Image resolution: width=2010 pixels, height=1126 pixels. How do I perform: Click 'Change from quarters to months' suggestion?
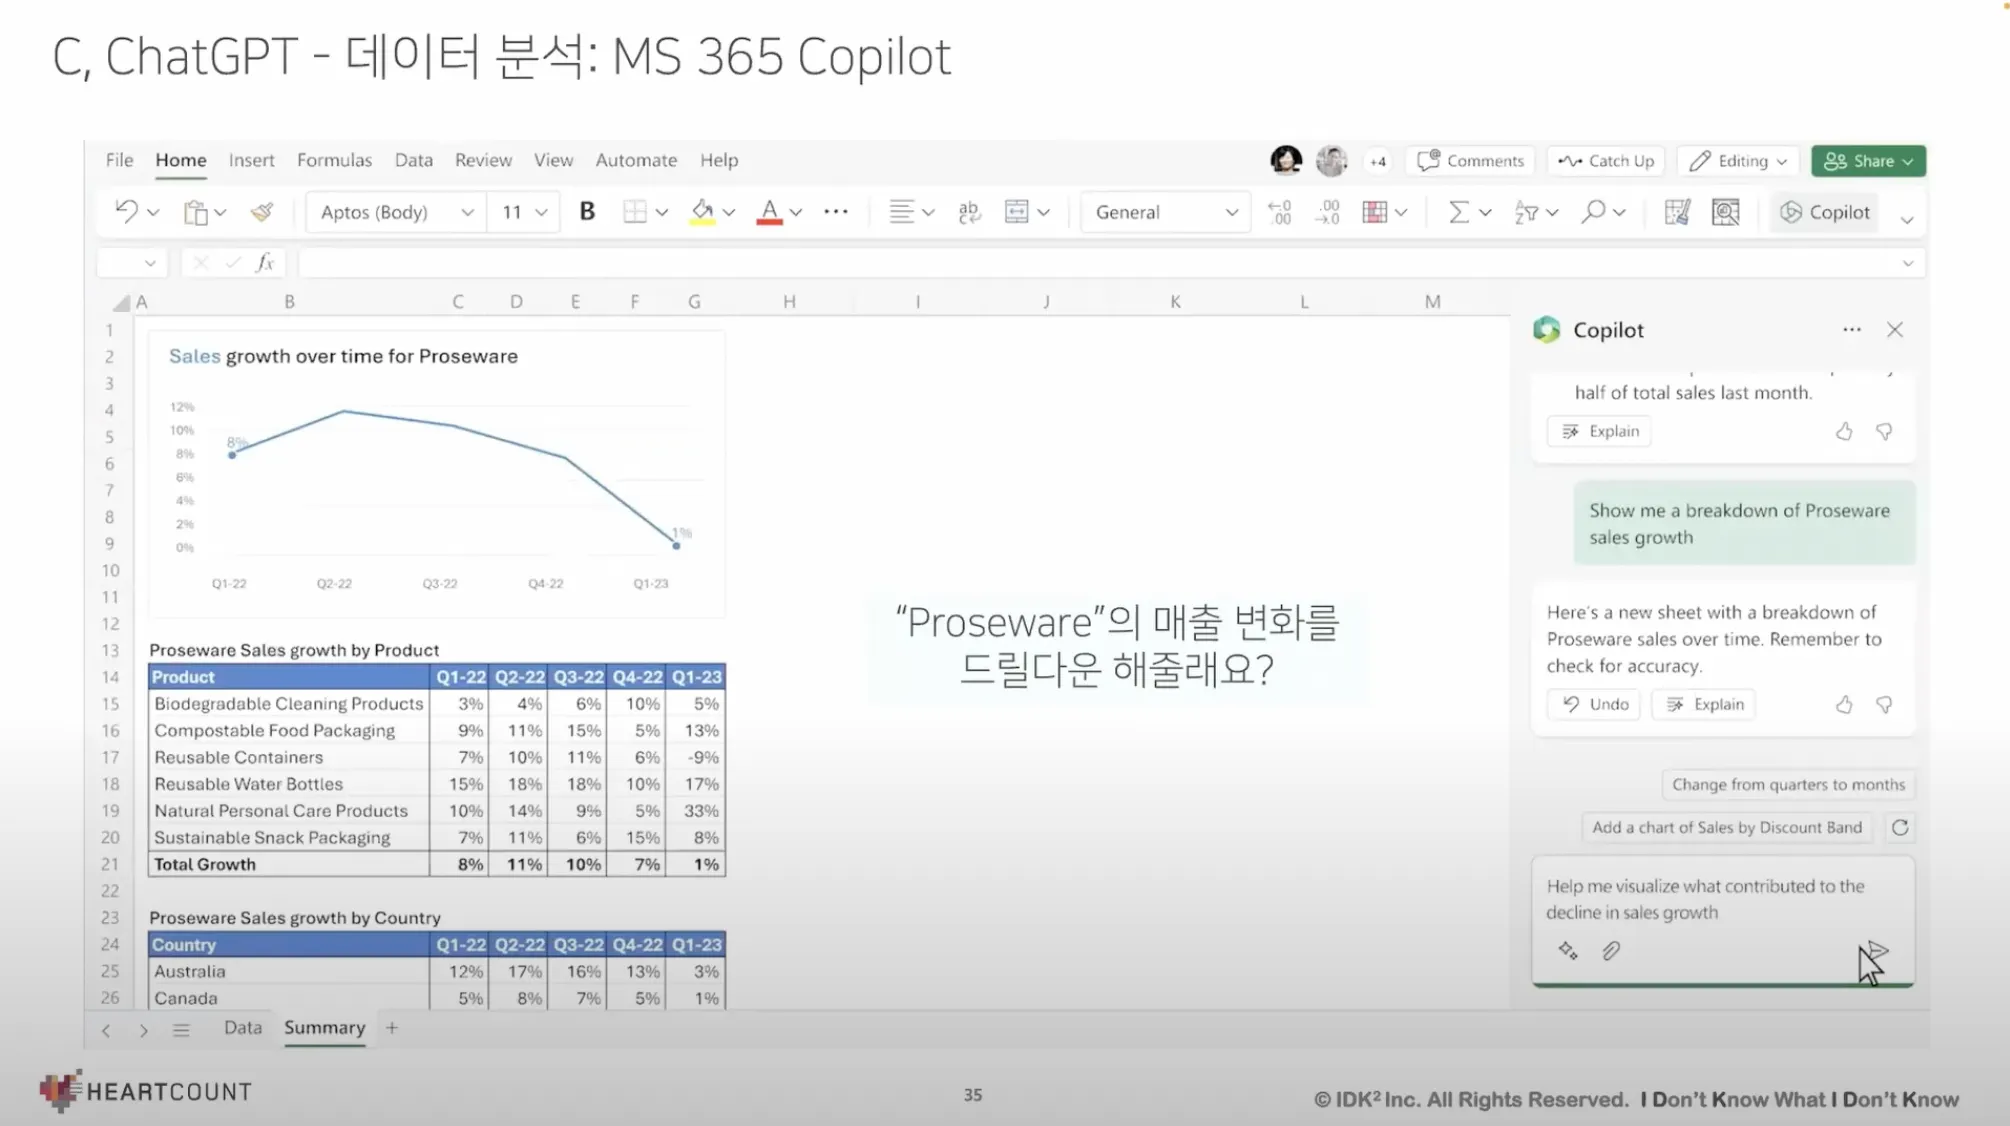[1788, 785]
